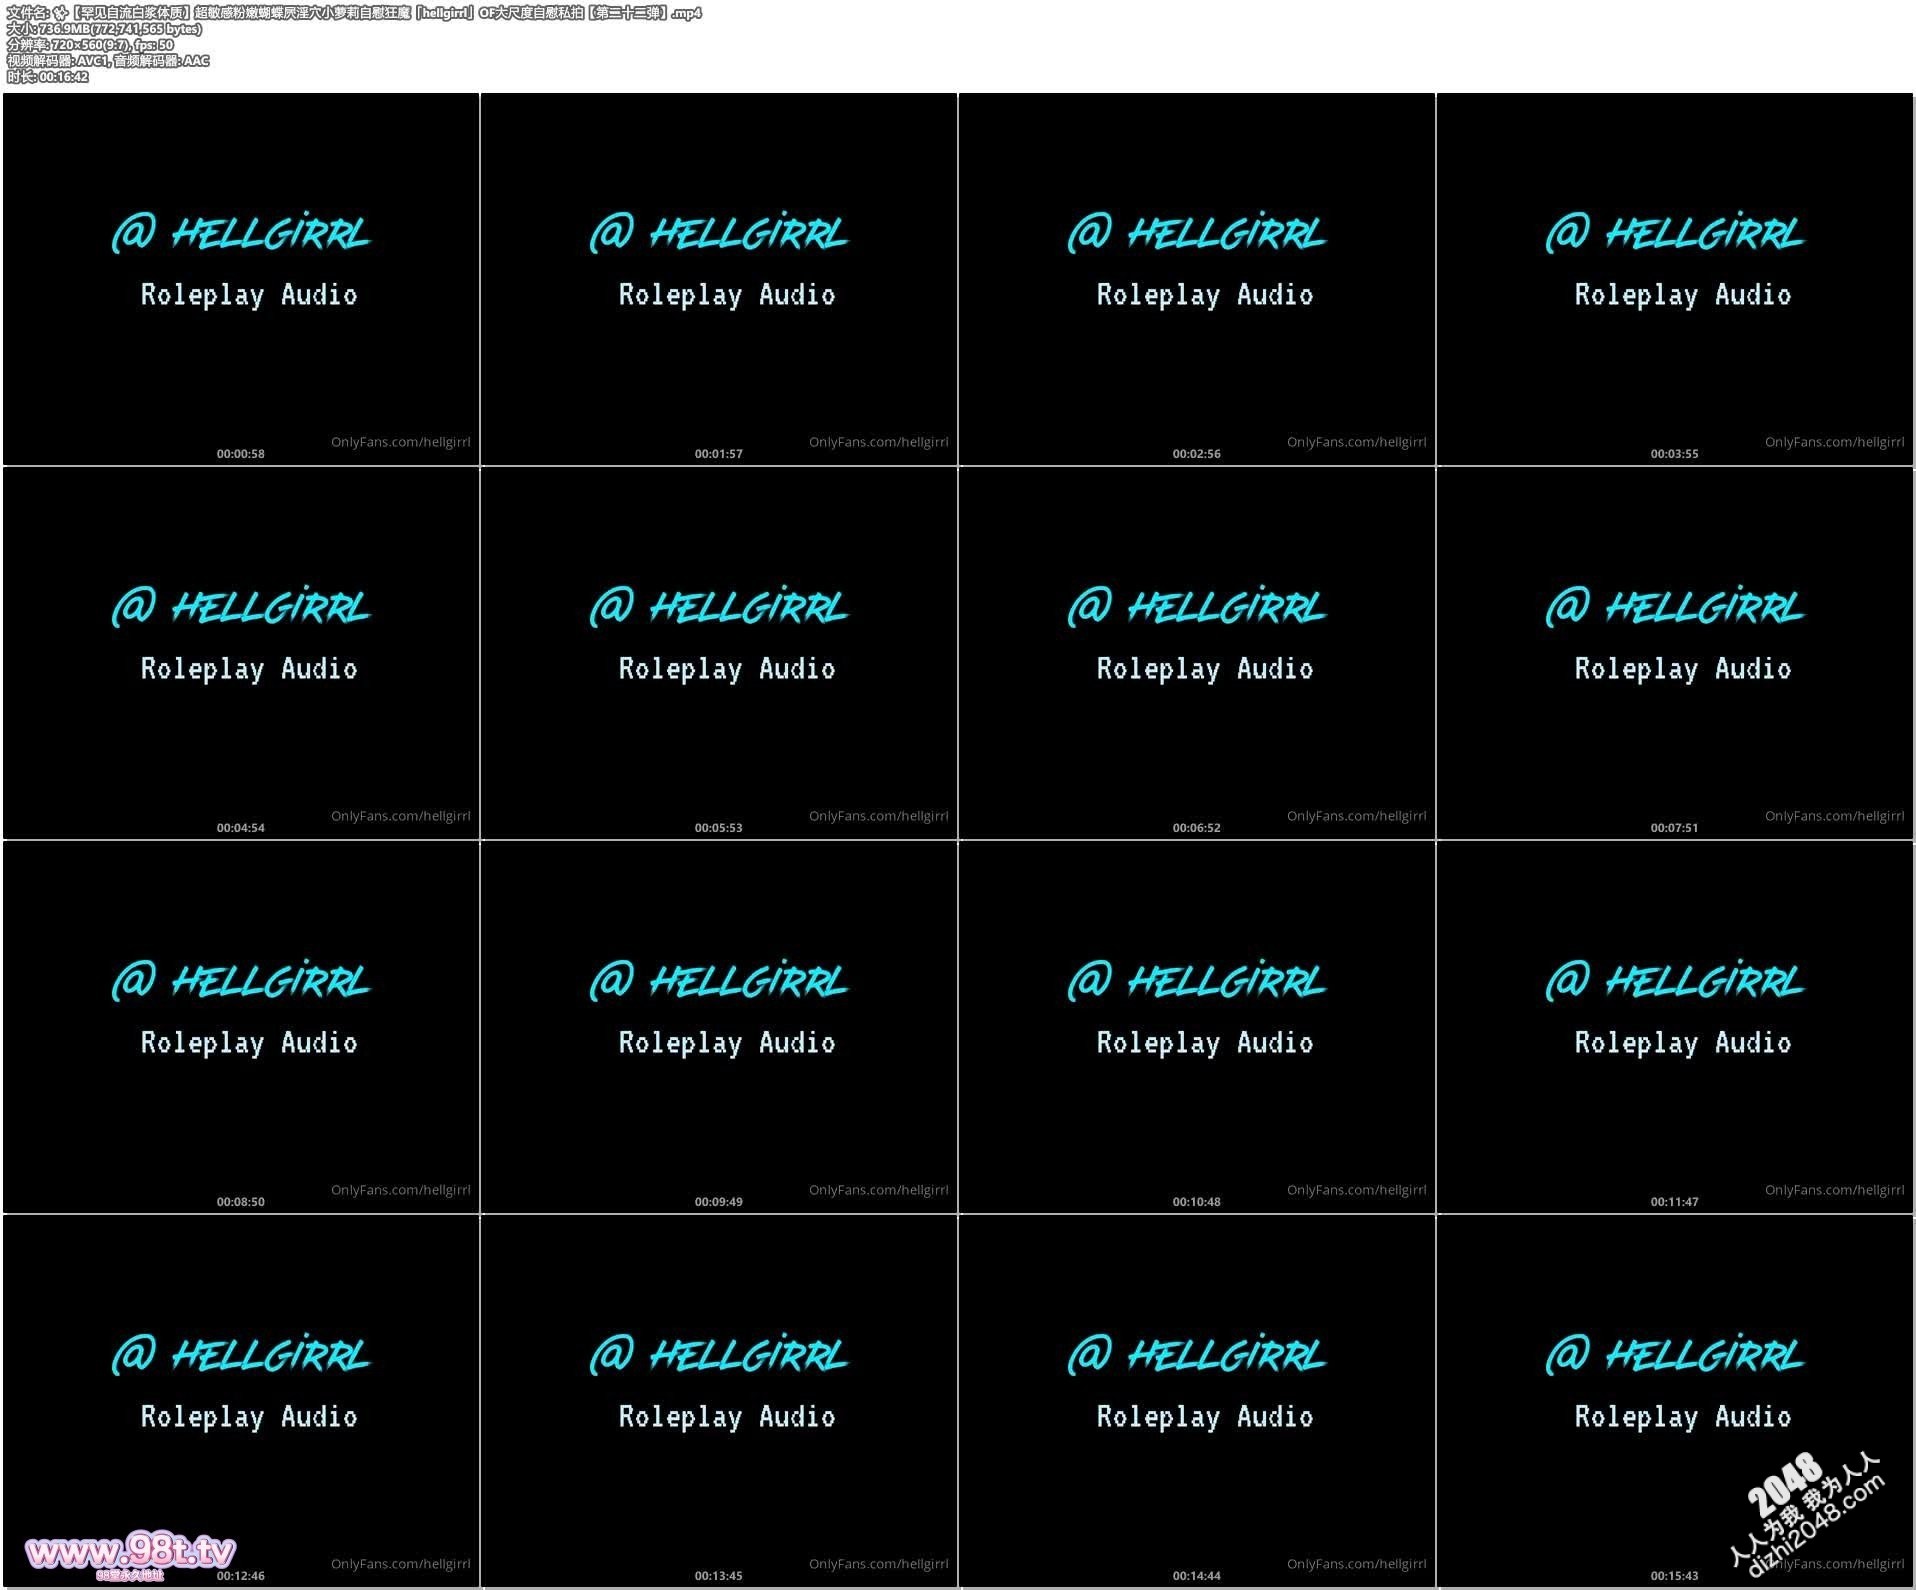Click the thumbnail at 00:09:49
Image resolution: width=1916 pixels, height=1590 pixels.
pos(719,1027)
